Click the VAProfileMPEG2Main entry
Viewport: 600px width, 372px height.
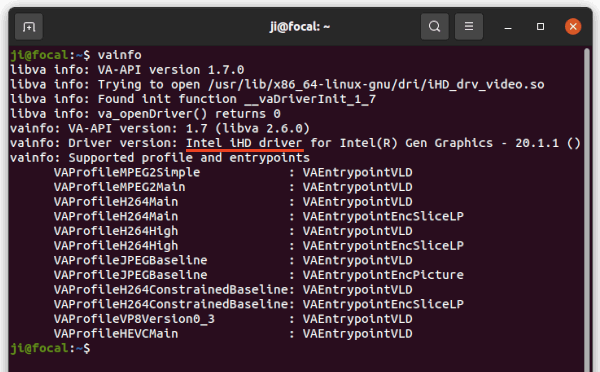119,187
